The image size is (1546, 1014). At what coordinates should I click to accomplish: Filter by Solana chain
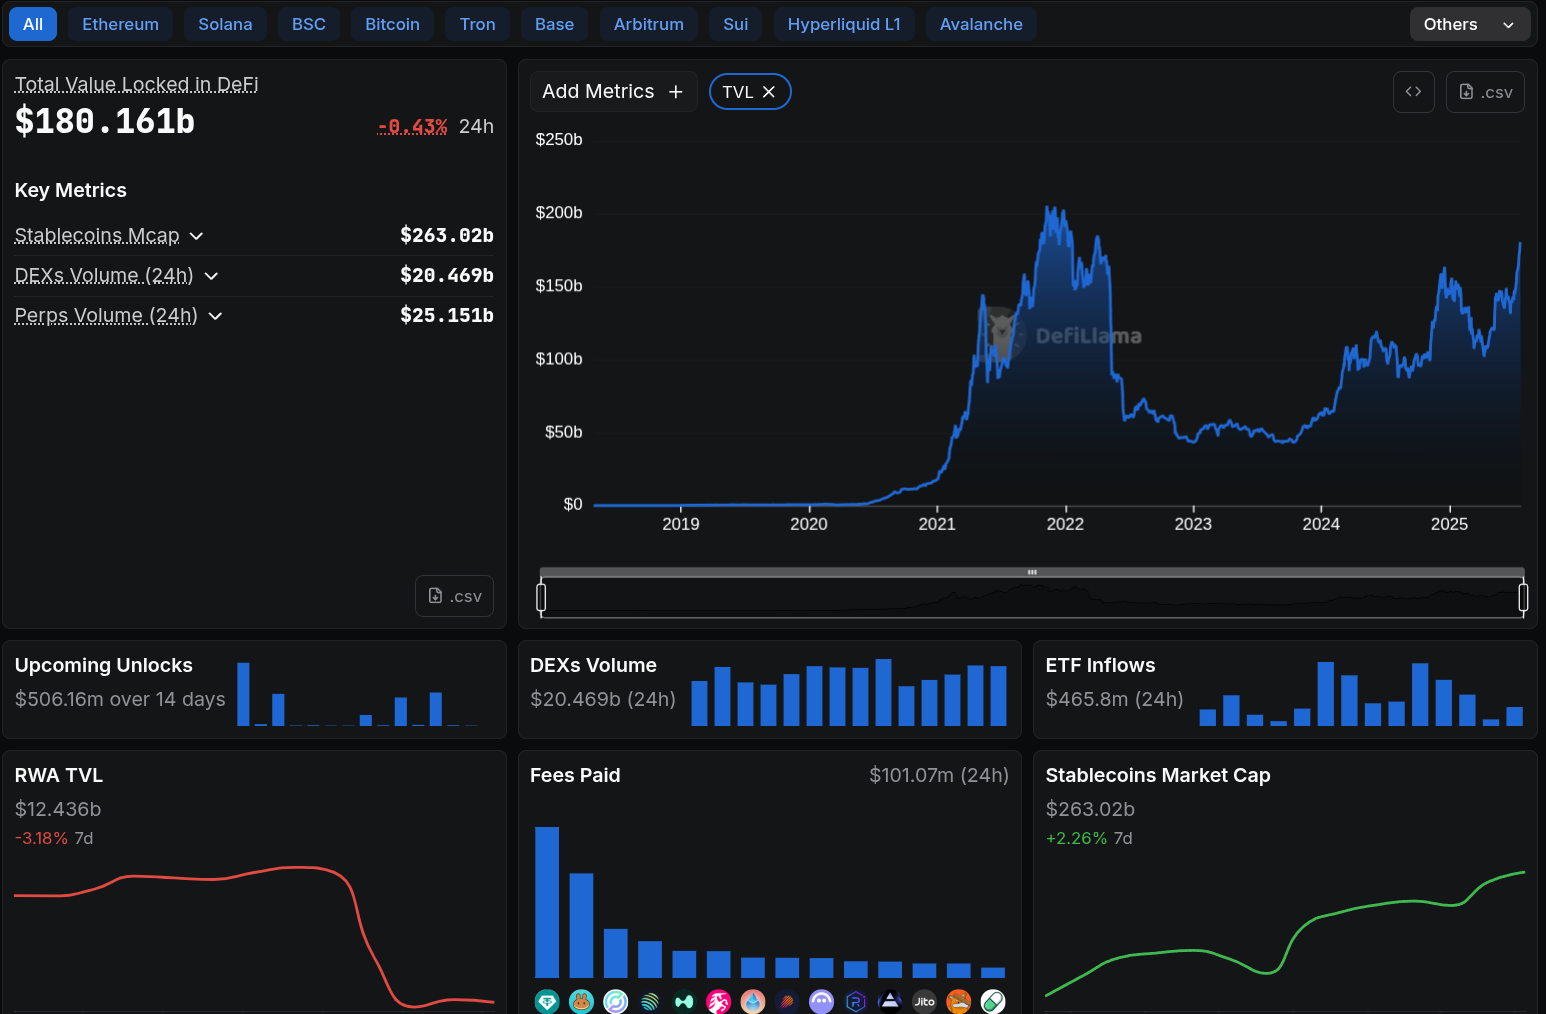tap(225, 24)
